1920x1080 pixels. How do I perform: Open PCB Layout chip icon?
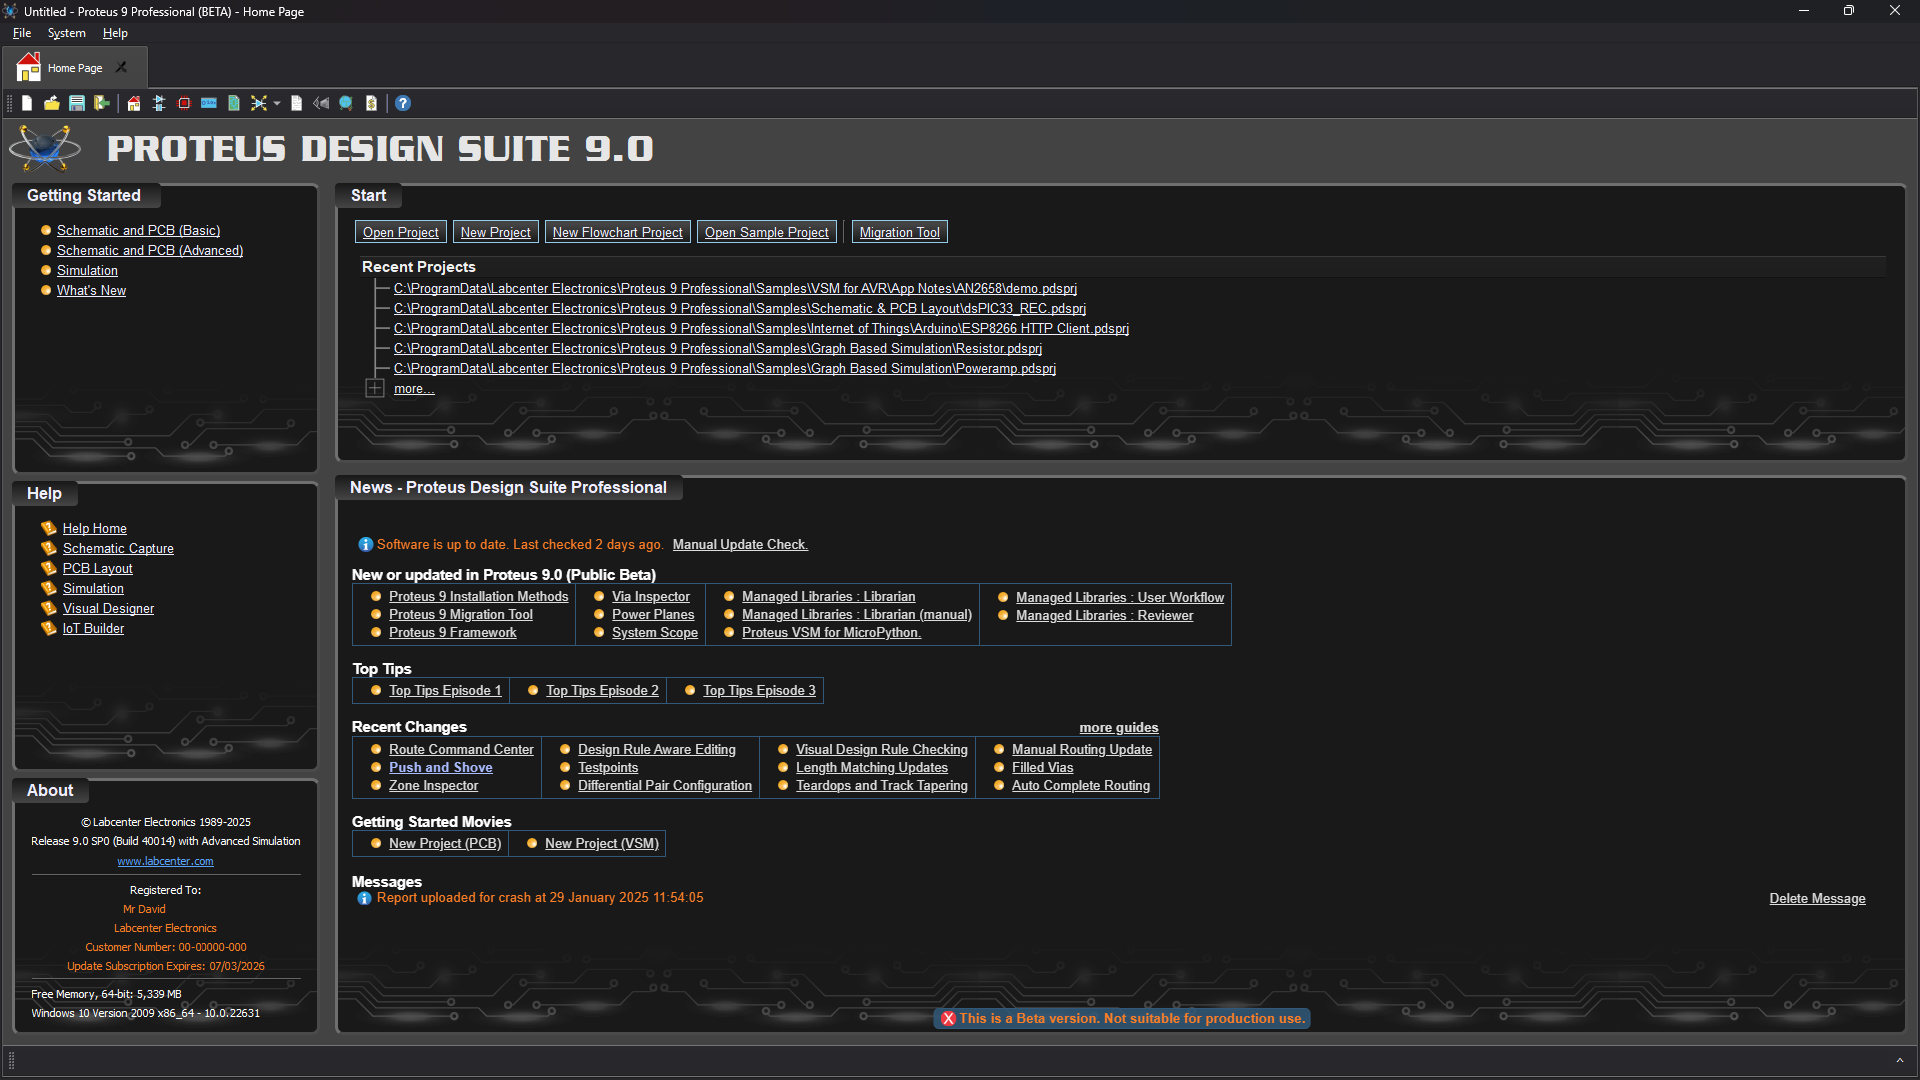[184, 103]
